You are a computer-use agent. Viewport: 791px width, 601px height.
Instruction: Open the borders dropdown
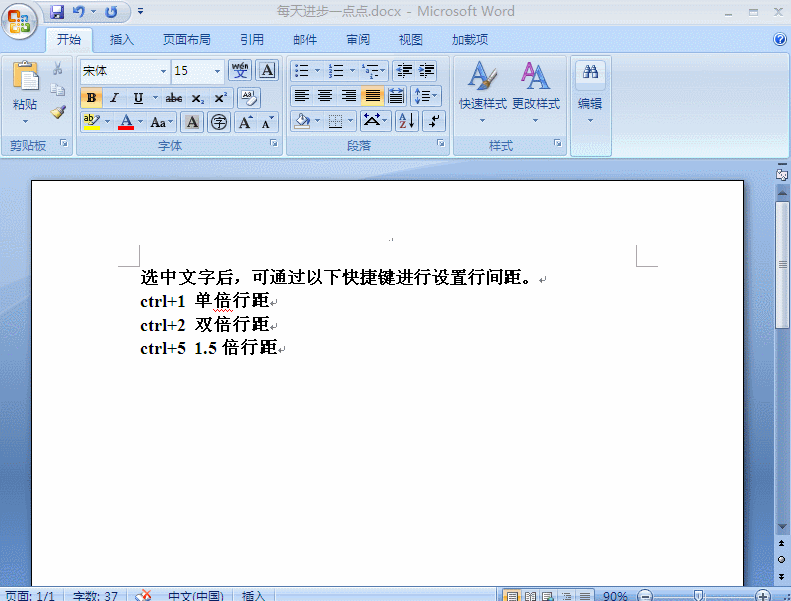coord(351,121)
